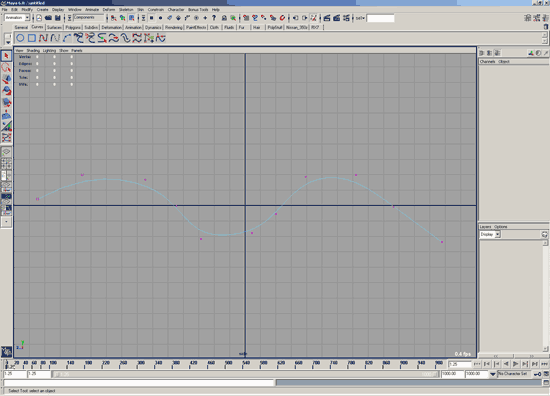This screenshot has height=396, width=550.
Task: Activate the Select tool arrow in the toolbox
Action: pyautogui.click(x=6, y=56)
